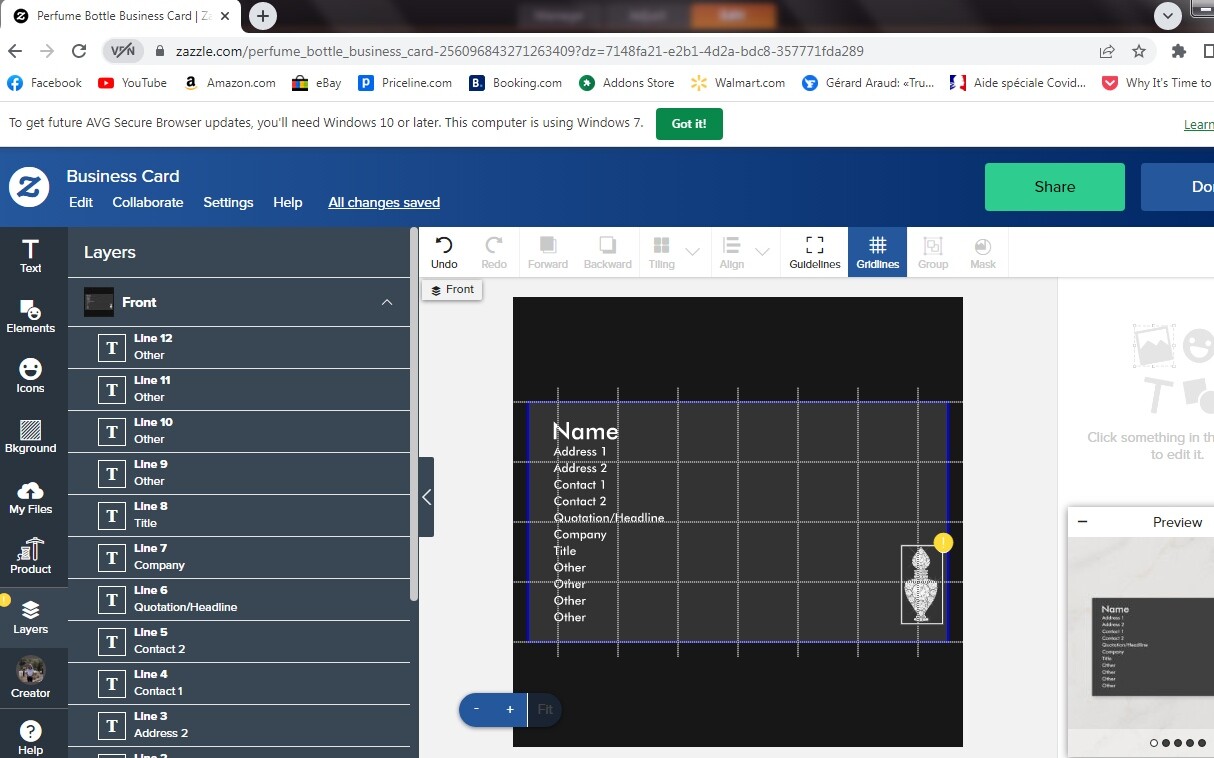Toggle Guidelines display
Viewport: 1214px width, 758px height.
coord(815,252)
